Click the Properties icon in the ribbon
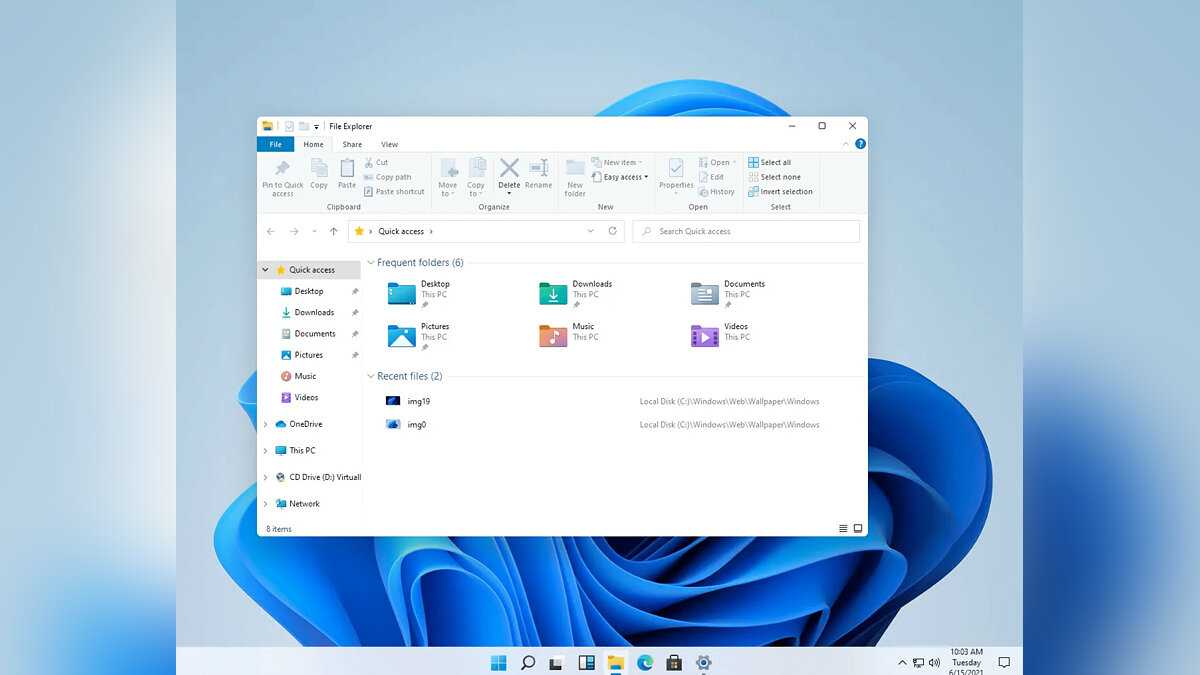The height and width of the screenshot is (675, 1200). (x=676, y=169)
